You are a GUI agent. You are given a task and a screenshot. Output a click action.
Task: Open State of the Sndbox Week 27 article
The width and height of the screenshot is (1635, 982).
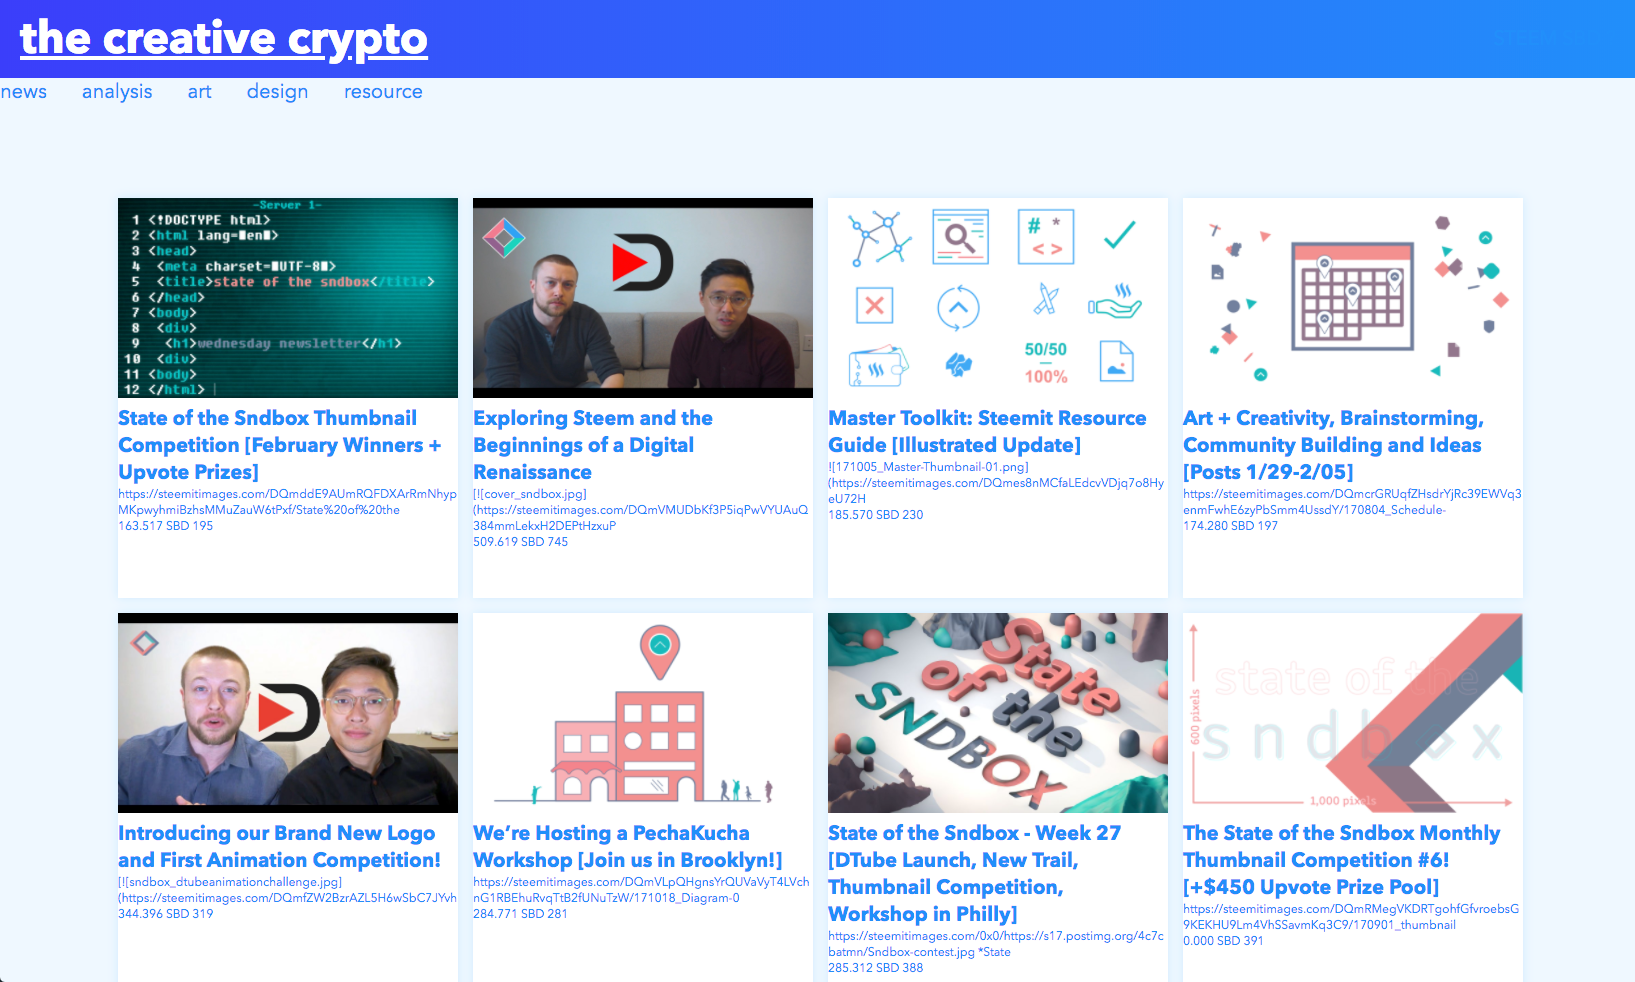974,873
